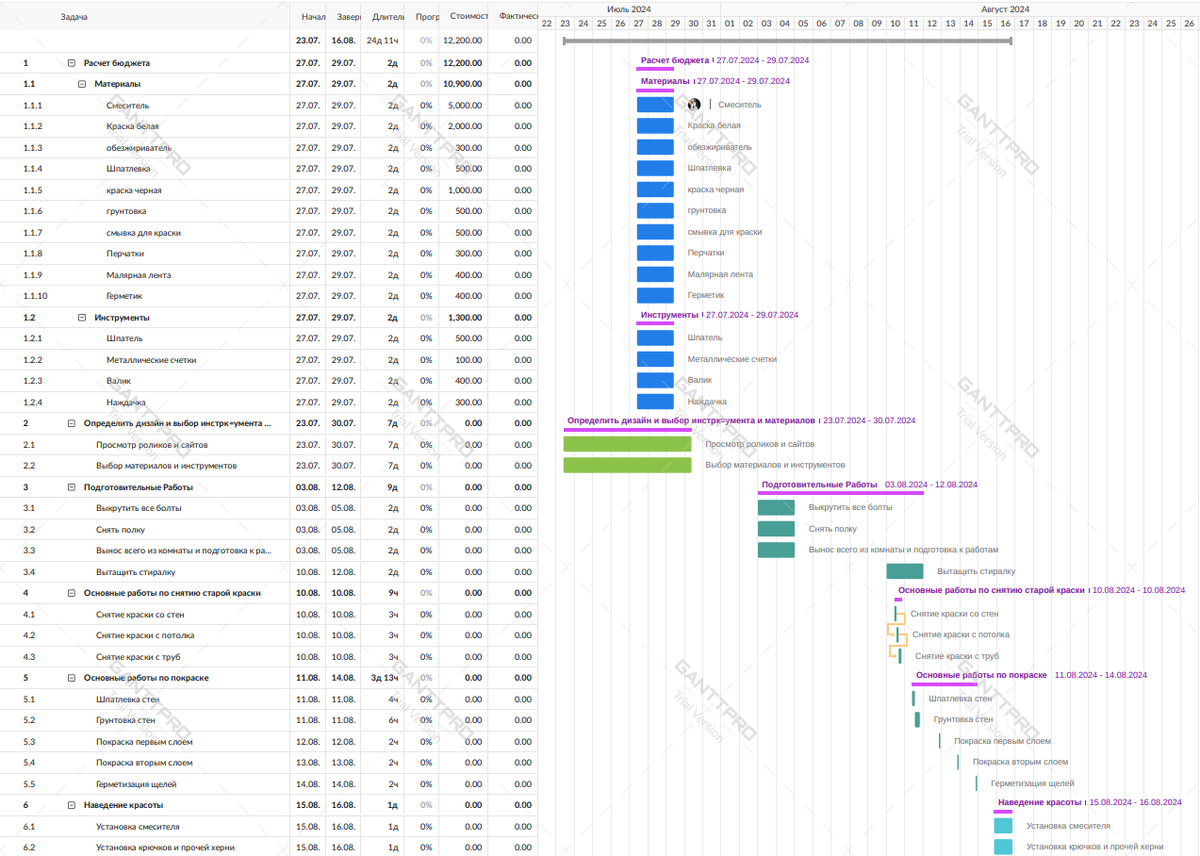The width and height of the screenshot is (1200, 856).
Task: Collapse the Материалы subgroup
Action: coord(82,84)
